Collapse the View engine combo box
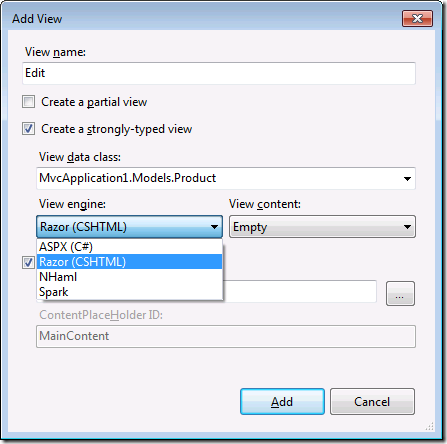 (129, 227)
